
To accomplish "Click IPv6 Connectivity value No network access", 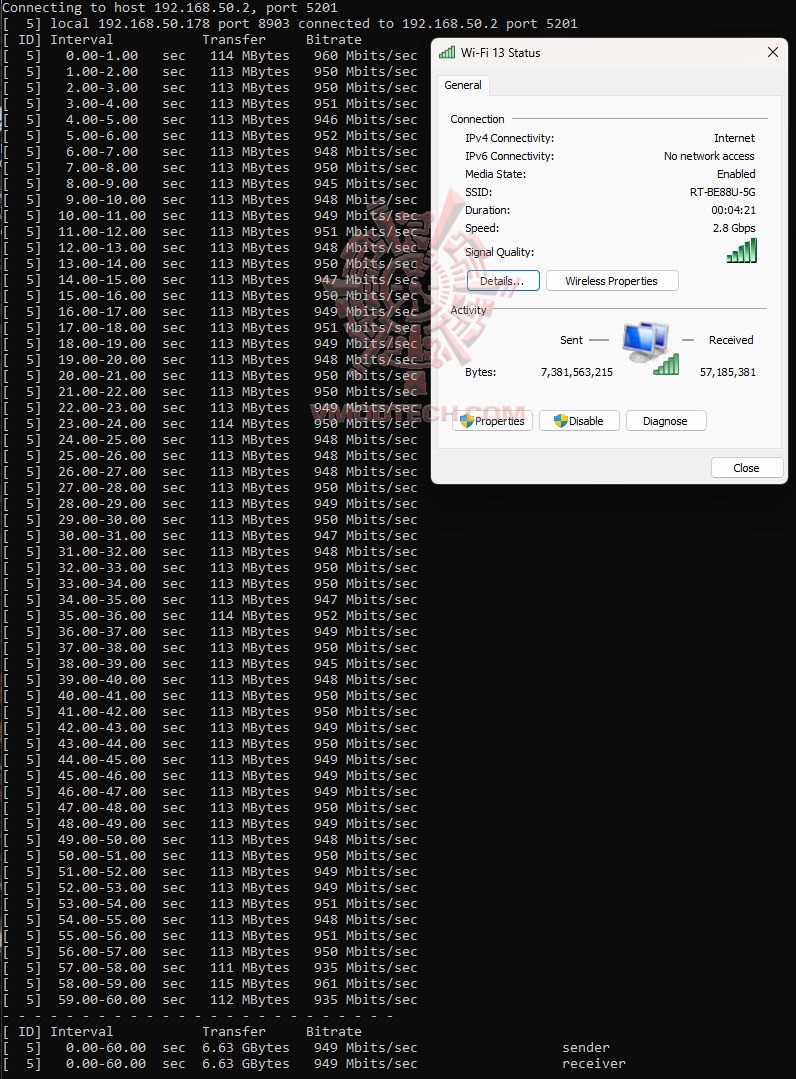I will pos(709,156).
